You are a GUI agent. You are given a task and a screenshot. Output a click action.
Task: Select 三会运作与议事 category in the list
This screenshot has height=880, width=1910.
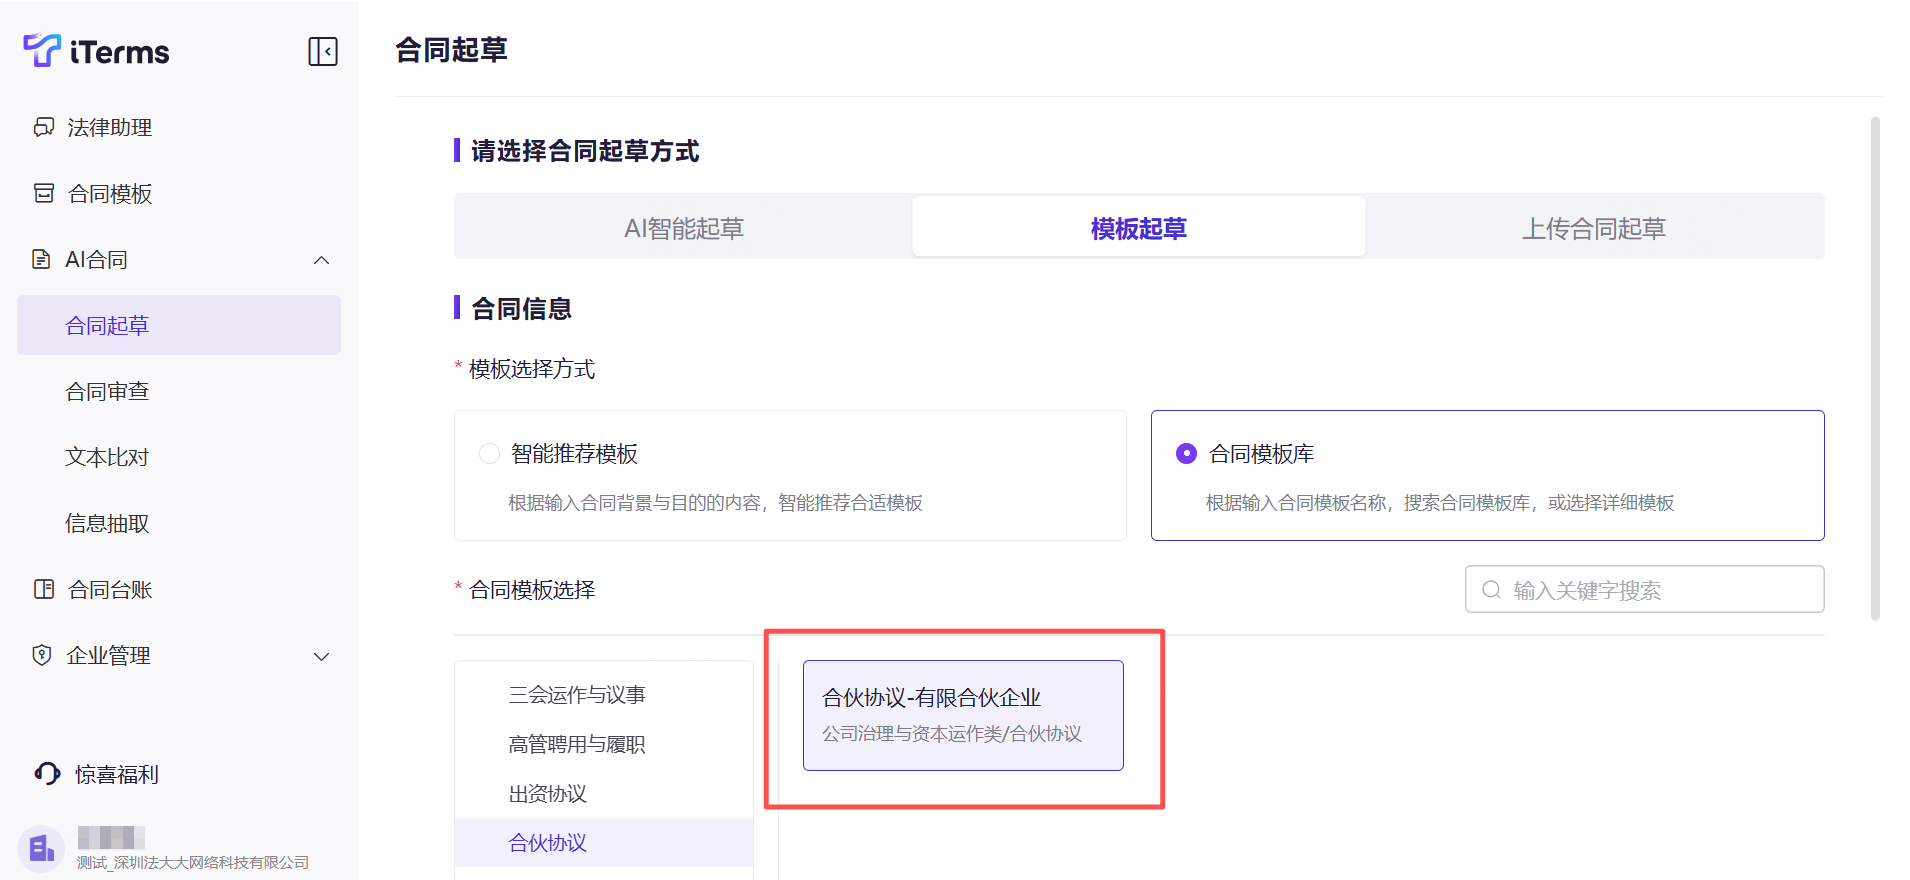[577, 695]
